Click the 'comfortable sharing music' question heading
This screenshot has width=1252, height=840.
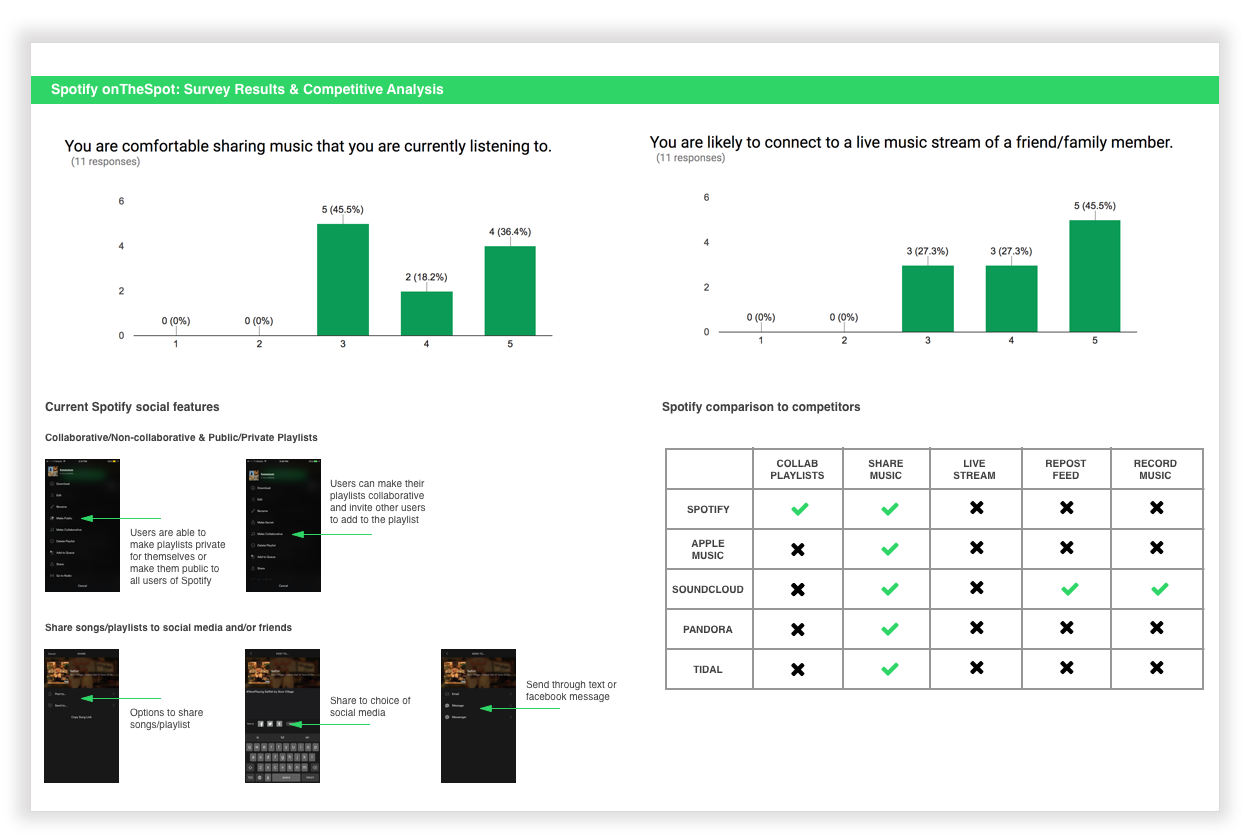click(x=308, y=146)
